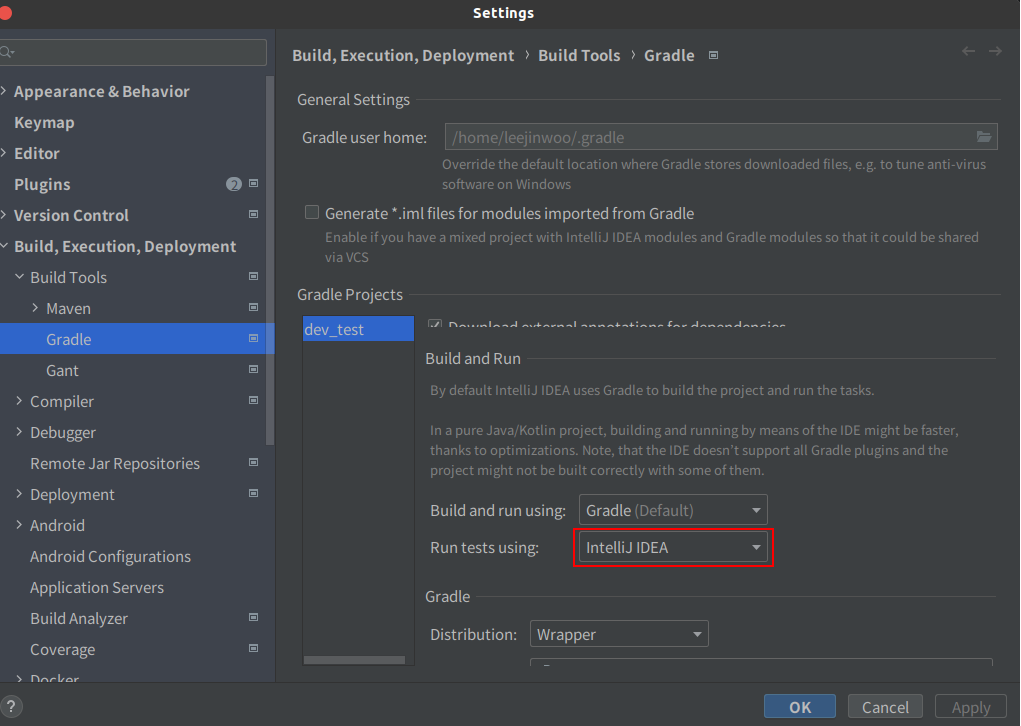Expand the Editor section arrow
This screenshot has height=726, width=1021.
[4, 153]
